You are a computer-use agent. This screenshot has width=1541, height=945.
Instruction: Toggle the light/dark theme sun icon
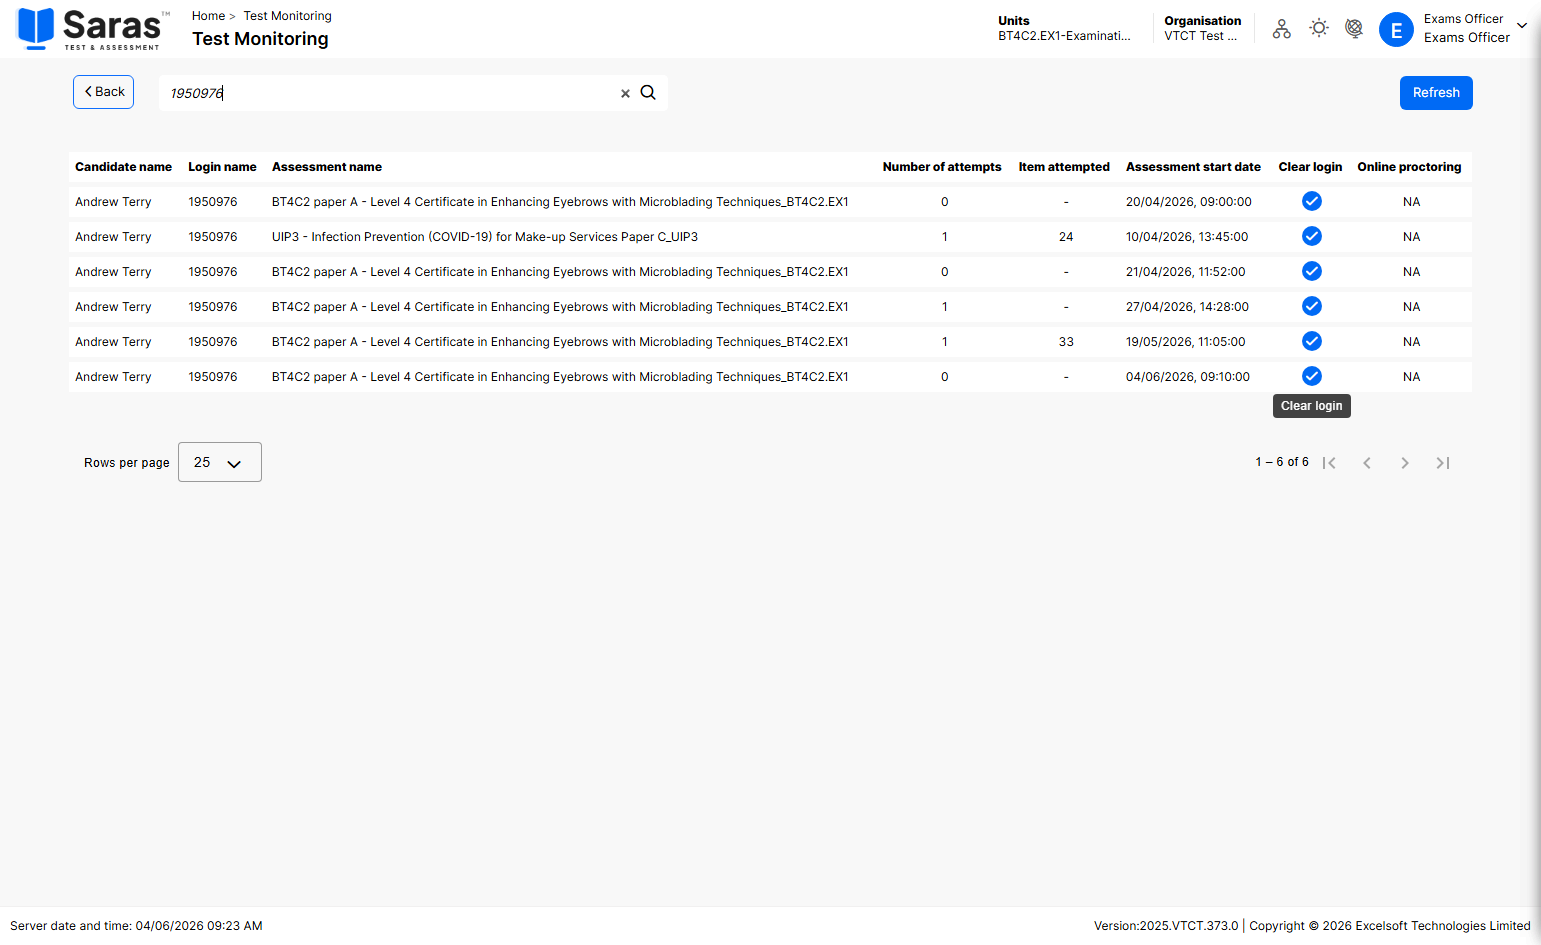tap(1319, 28)
